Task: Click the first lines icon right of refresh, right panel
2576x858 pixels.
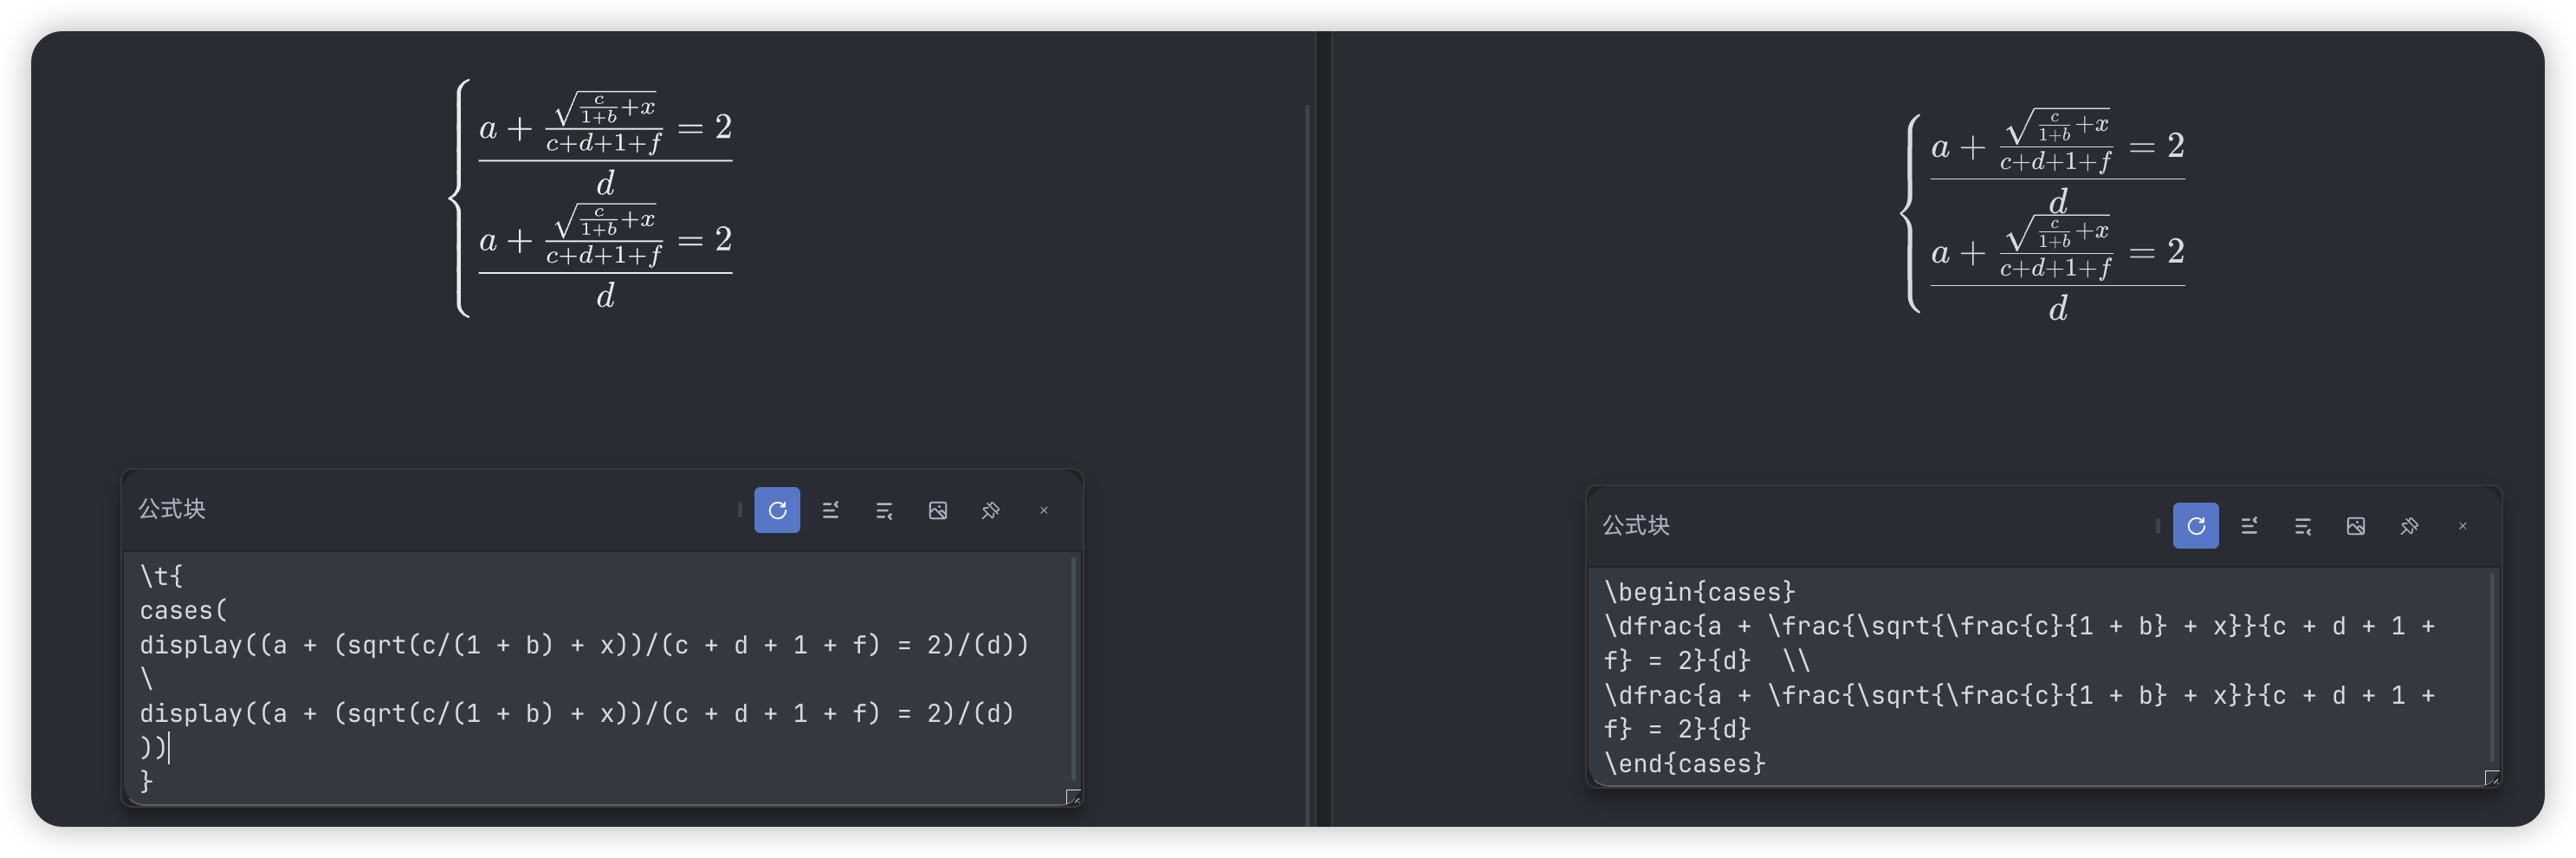Action: pos(2249,526)
